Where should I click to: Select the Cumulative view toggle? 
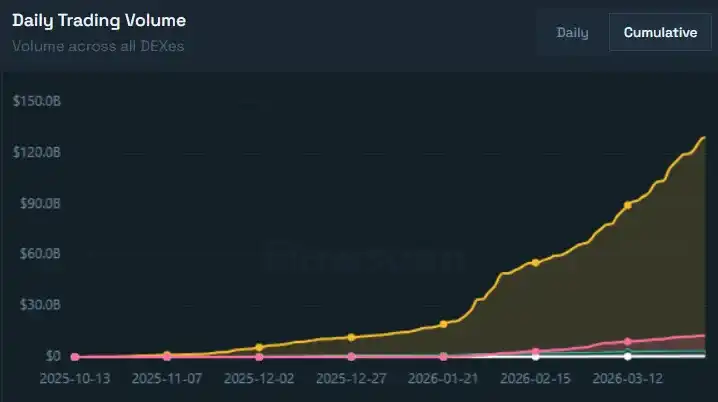pos(660,32)
